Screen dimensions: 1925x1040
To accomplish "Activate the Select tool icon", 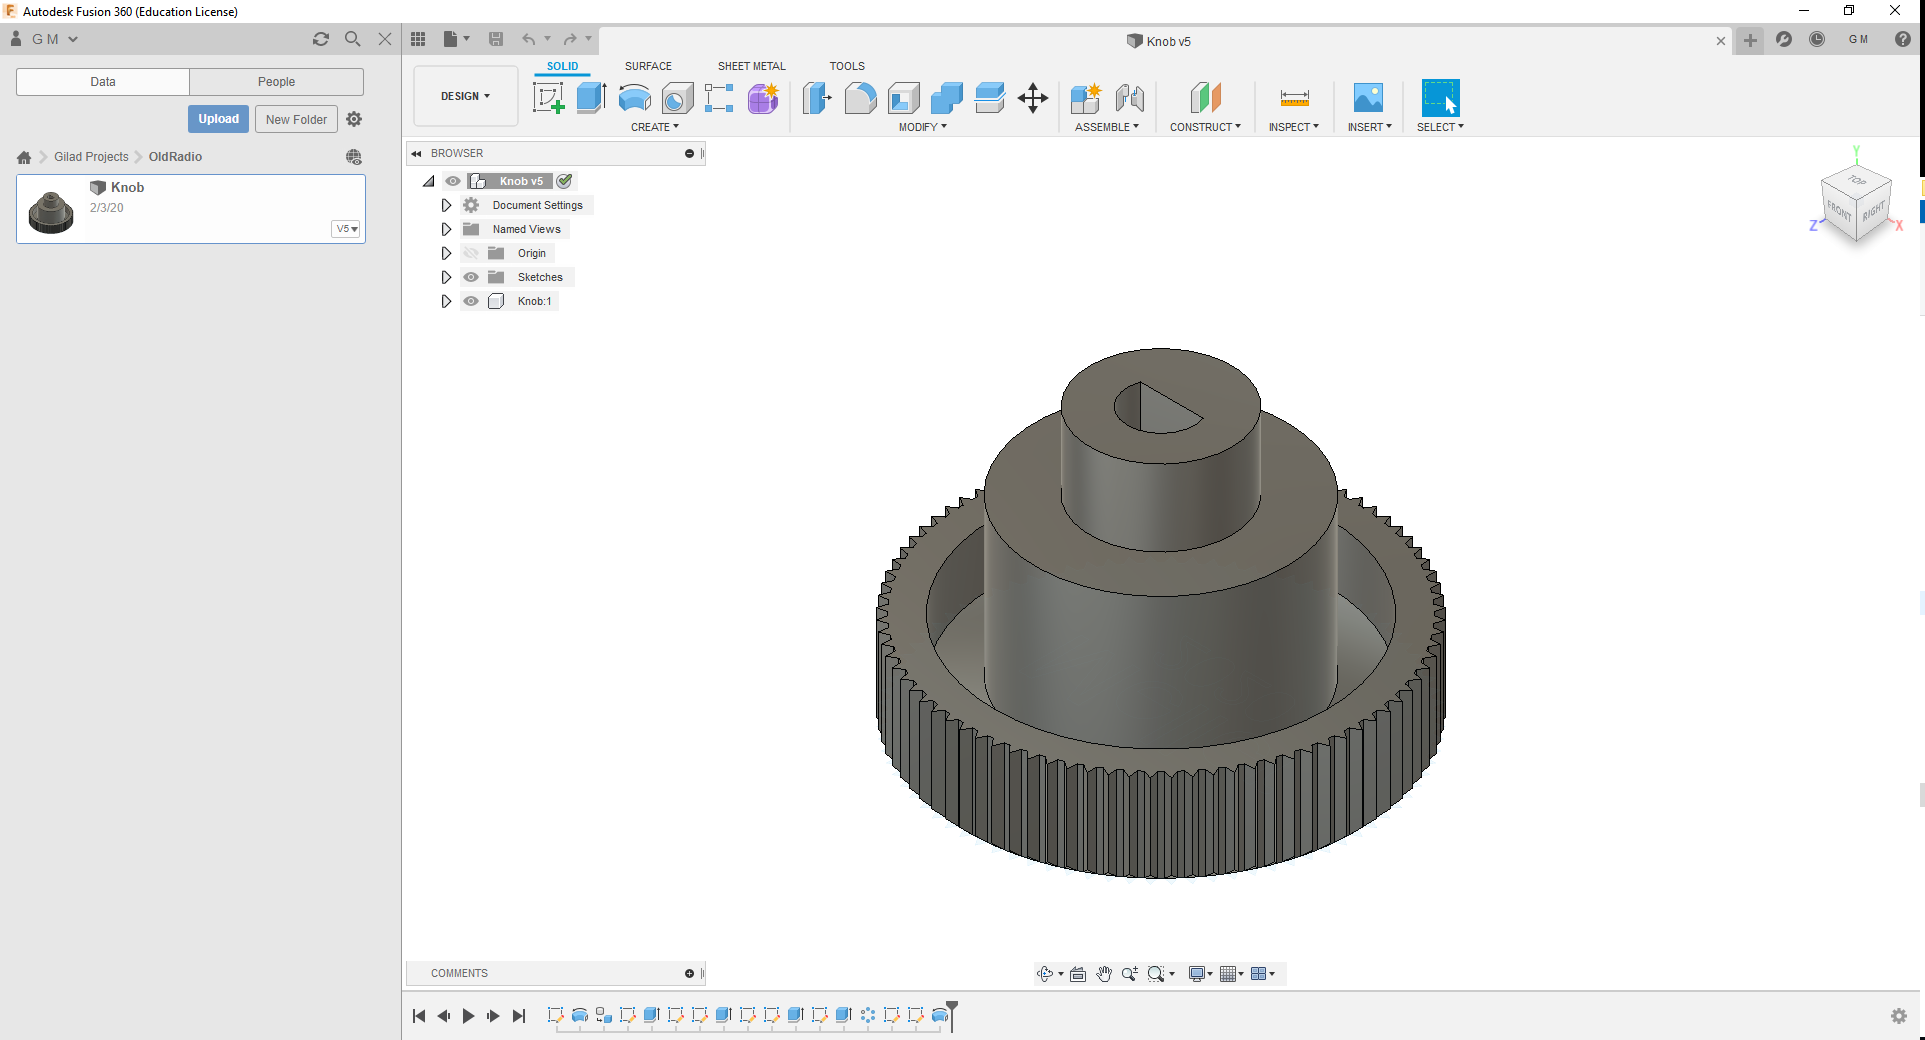I will click(1440, 98).
